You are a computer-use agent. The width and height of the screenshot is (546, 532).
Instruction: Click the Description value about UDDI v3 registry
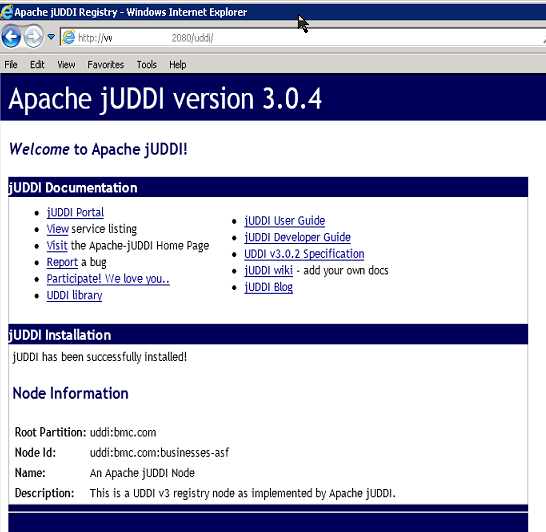tap(243, 493)
